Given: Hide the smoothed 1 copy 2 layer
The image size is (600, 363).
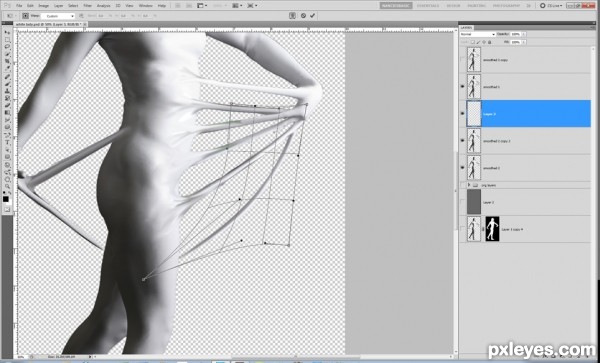Looking at the screenshot, I should (463, 141).
